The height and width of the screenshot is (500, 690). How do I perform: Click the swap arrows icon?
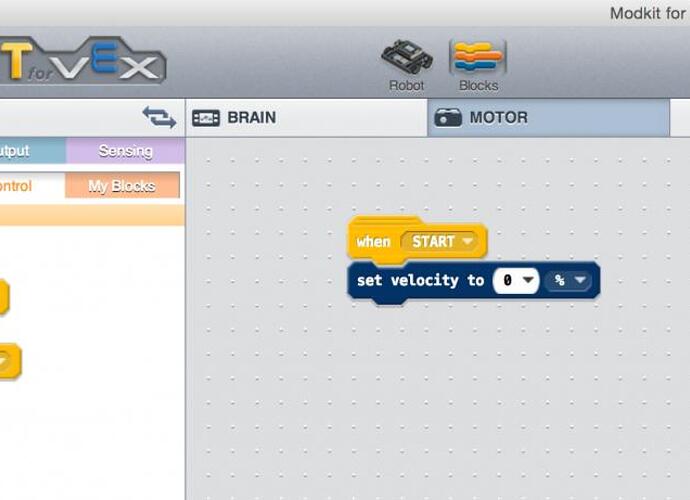click(159, 117)
